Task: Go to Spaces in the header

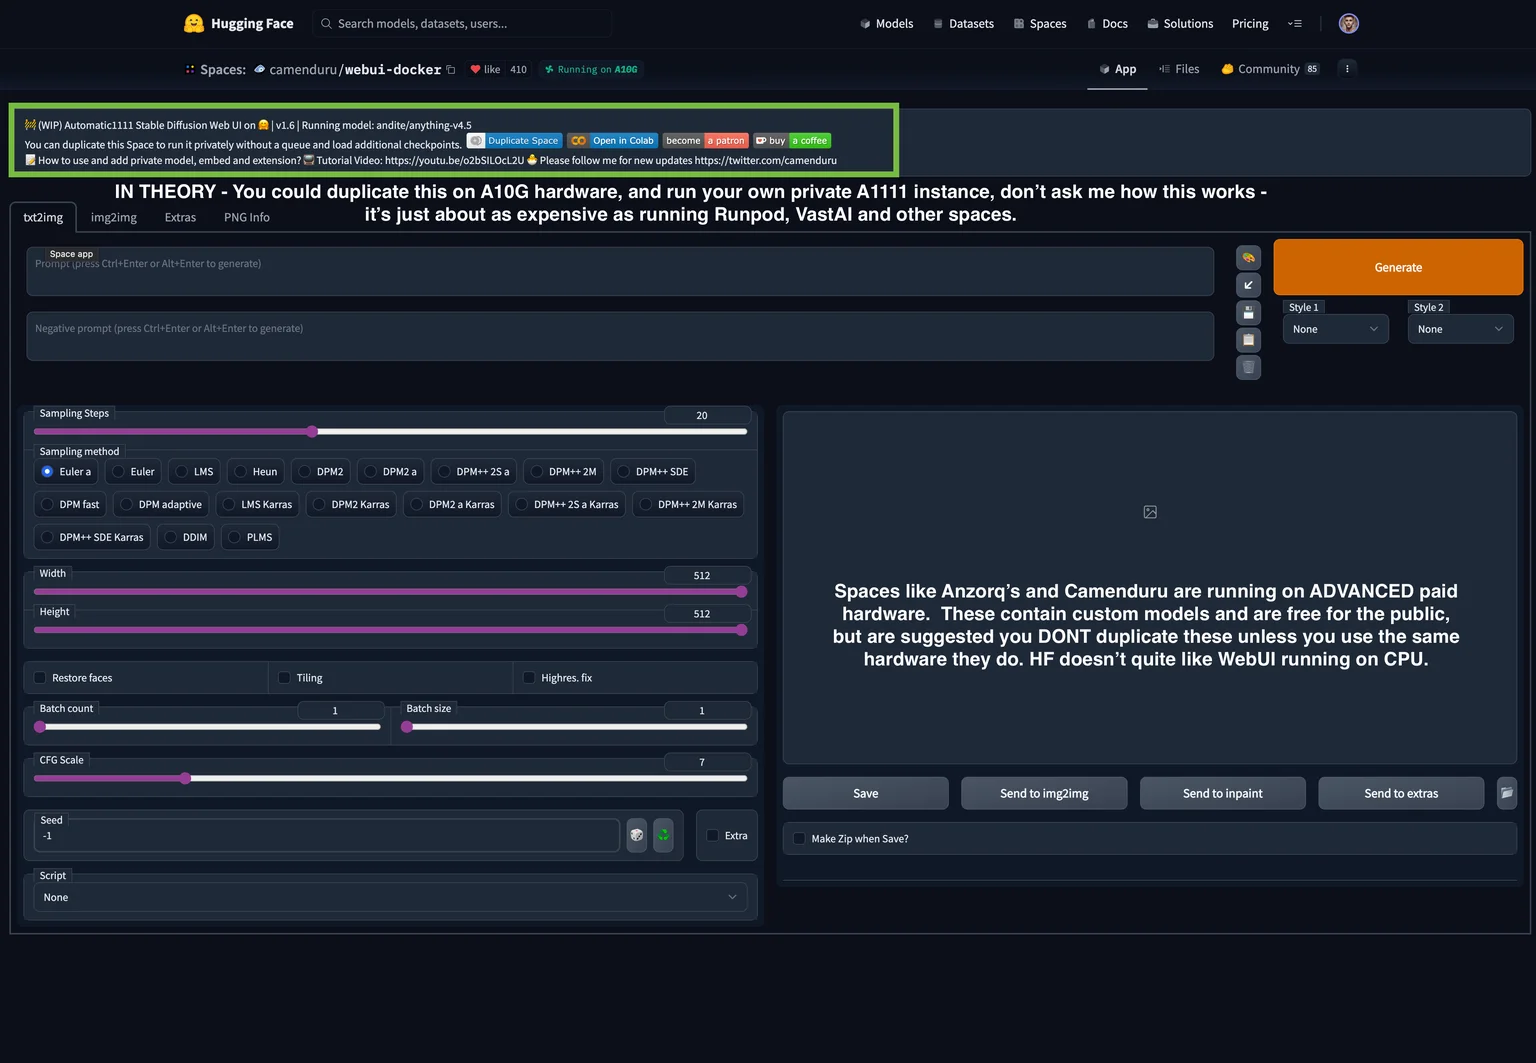Action: (1039, 23)
